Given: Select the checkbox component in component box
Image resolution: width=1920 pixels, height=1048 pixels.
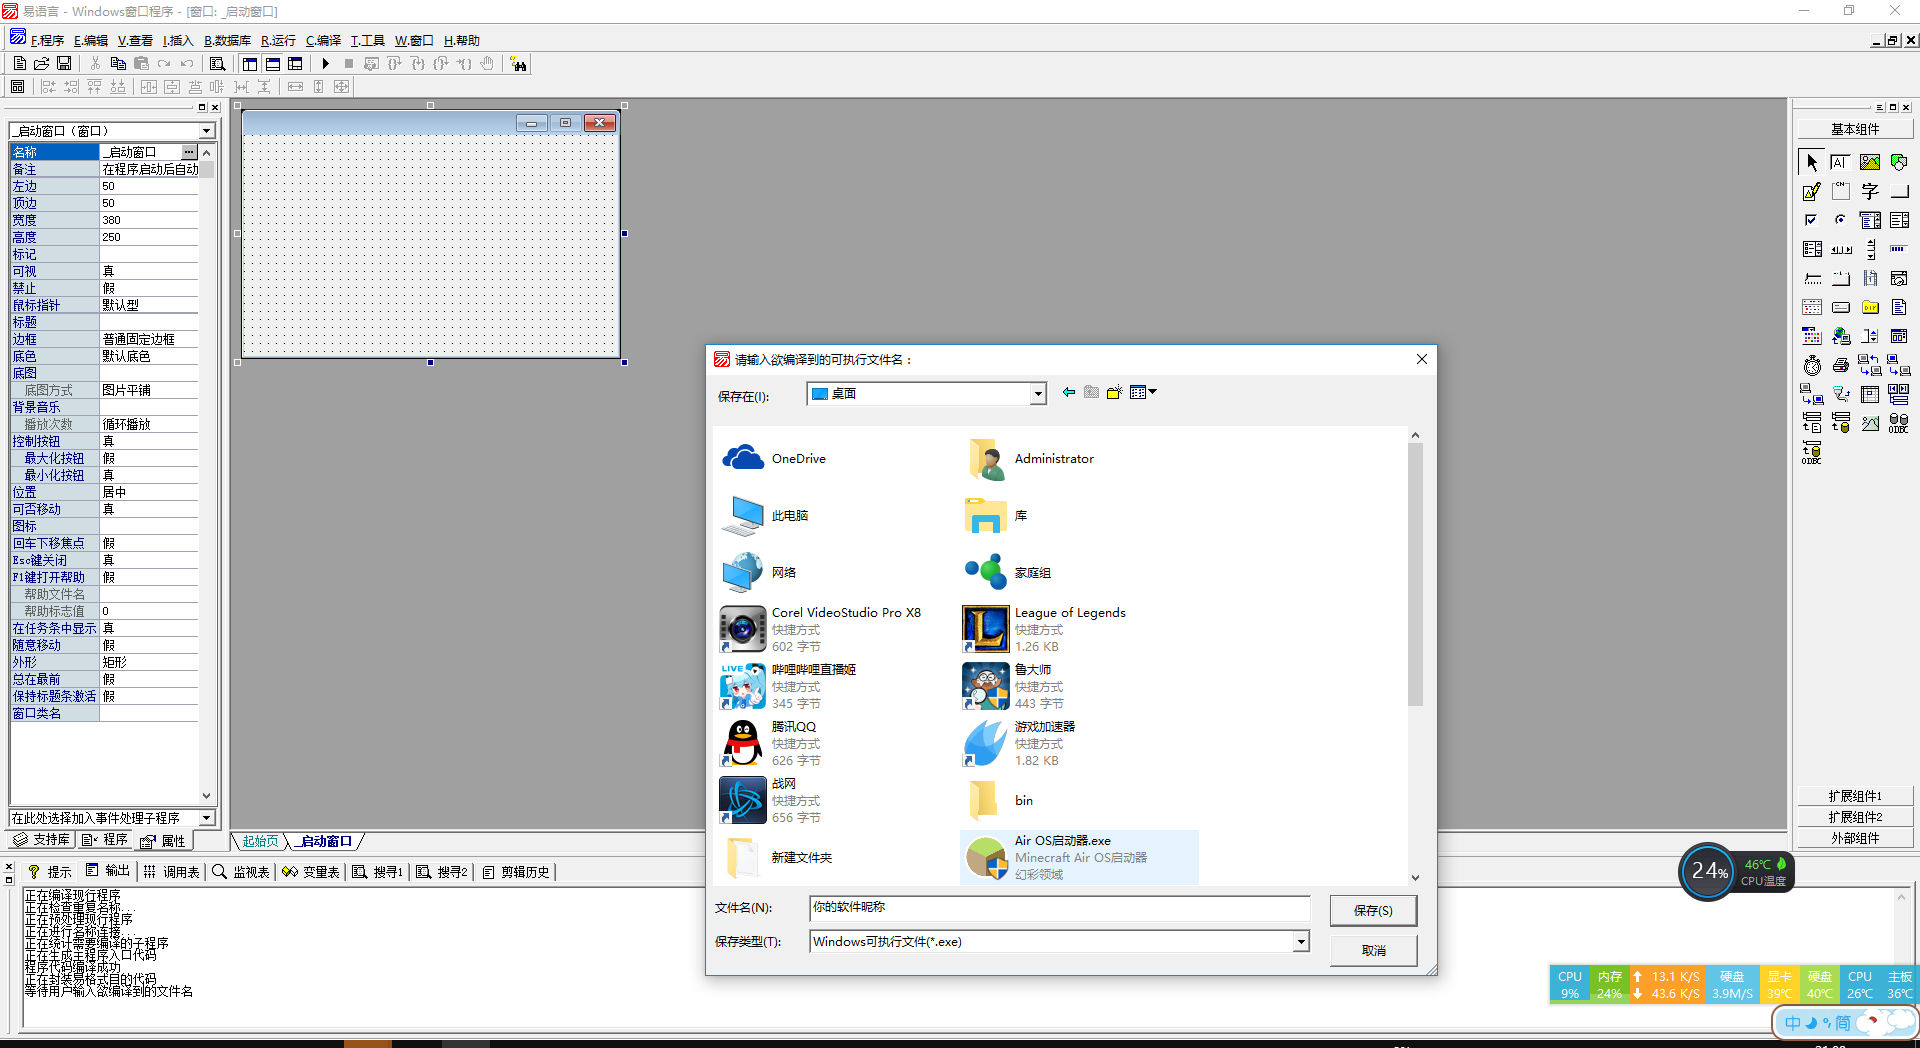Looking at the screenshot, I should tap(1811, 220).
